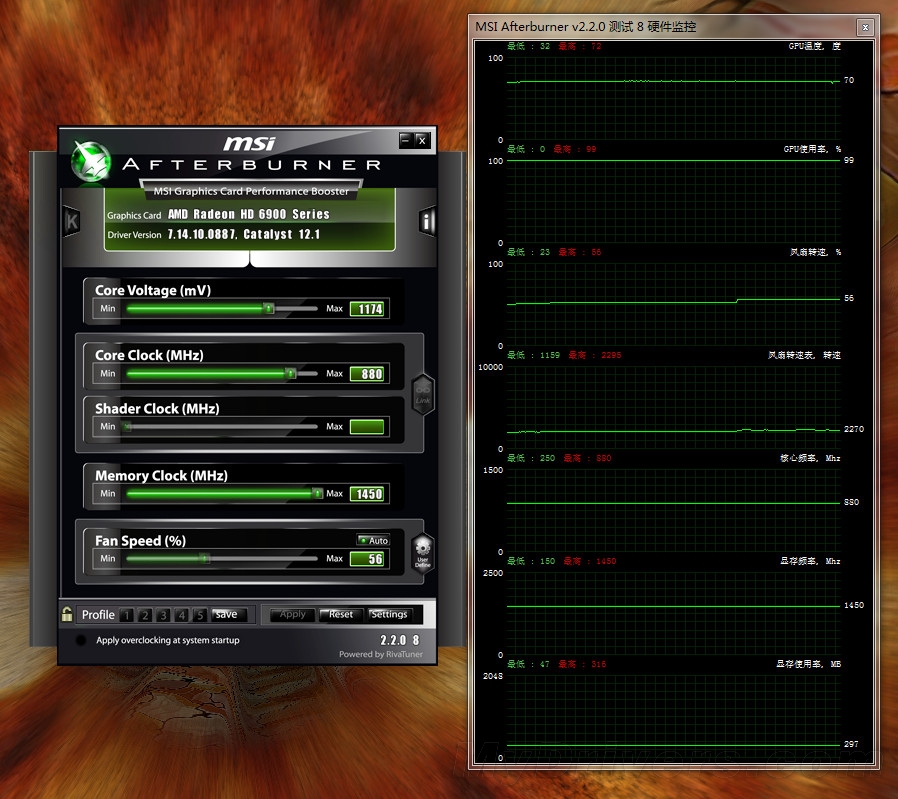Close the Afterburner main window

(x=422, y=140)
